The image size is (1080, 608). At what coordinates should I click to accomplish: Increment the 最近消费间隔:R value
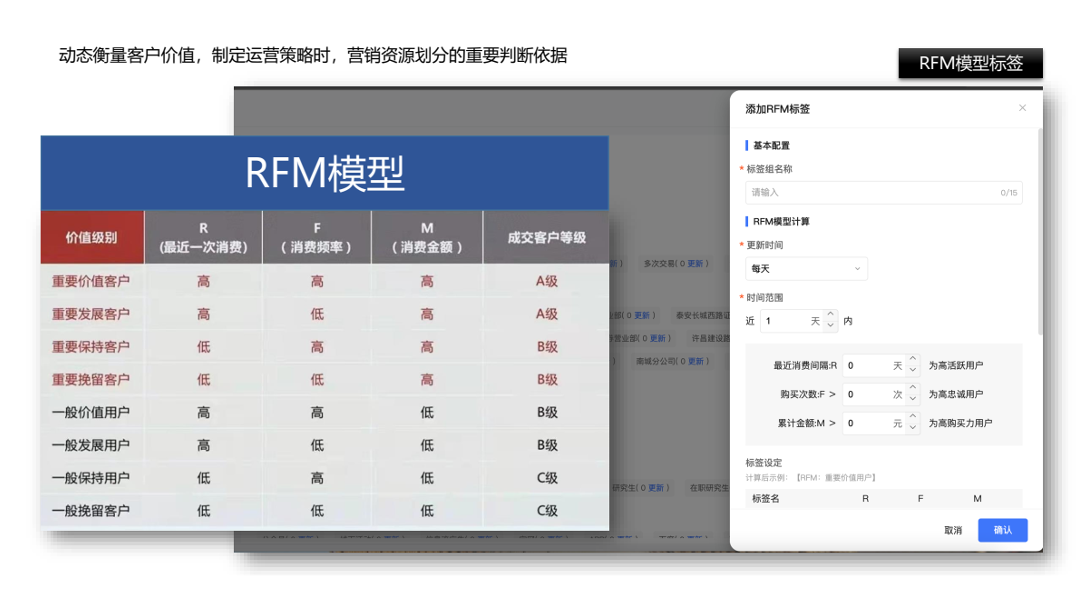(912, 360)
